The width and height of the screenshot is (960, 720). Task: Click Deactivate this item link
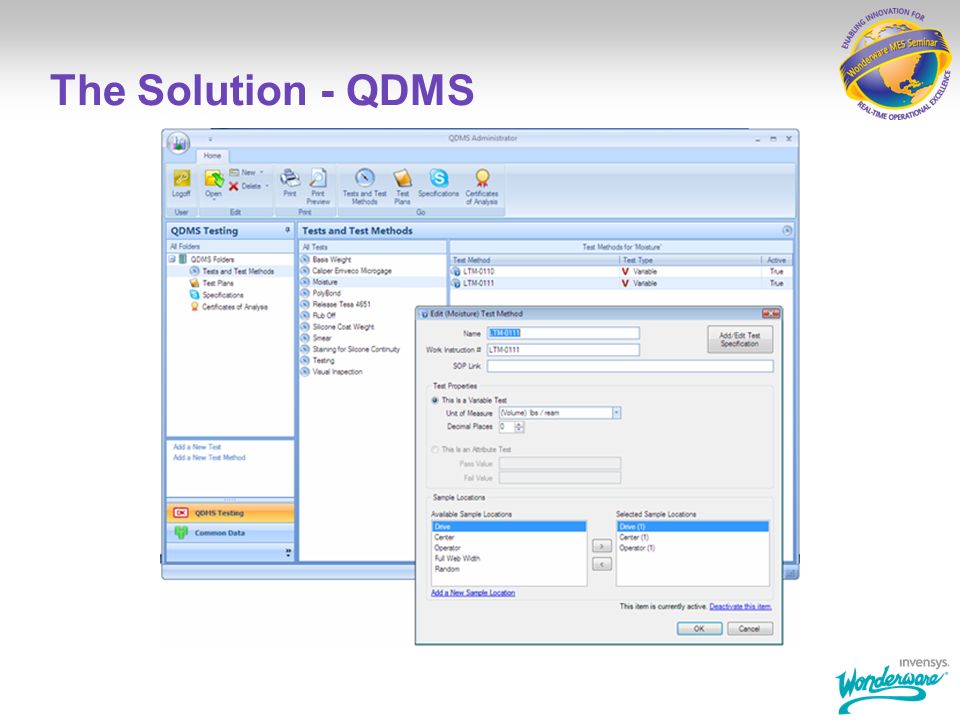[x=740, y=606]
